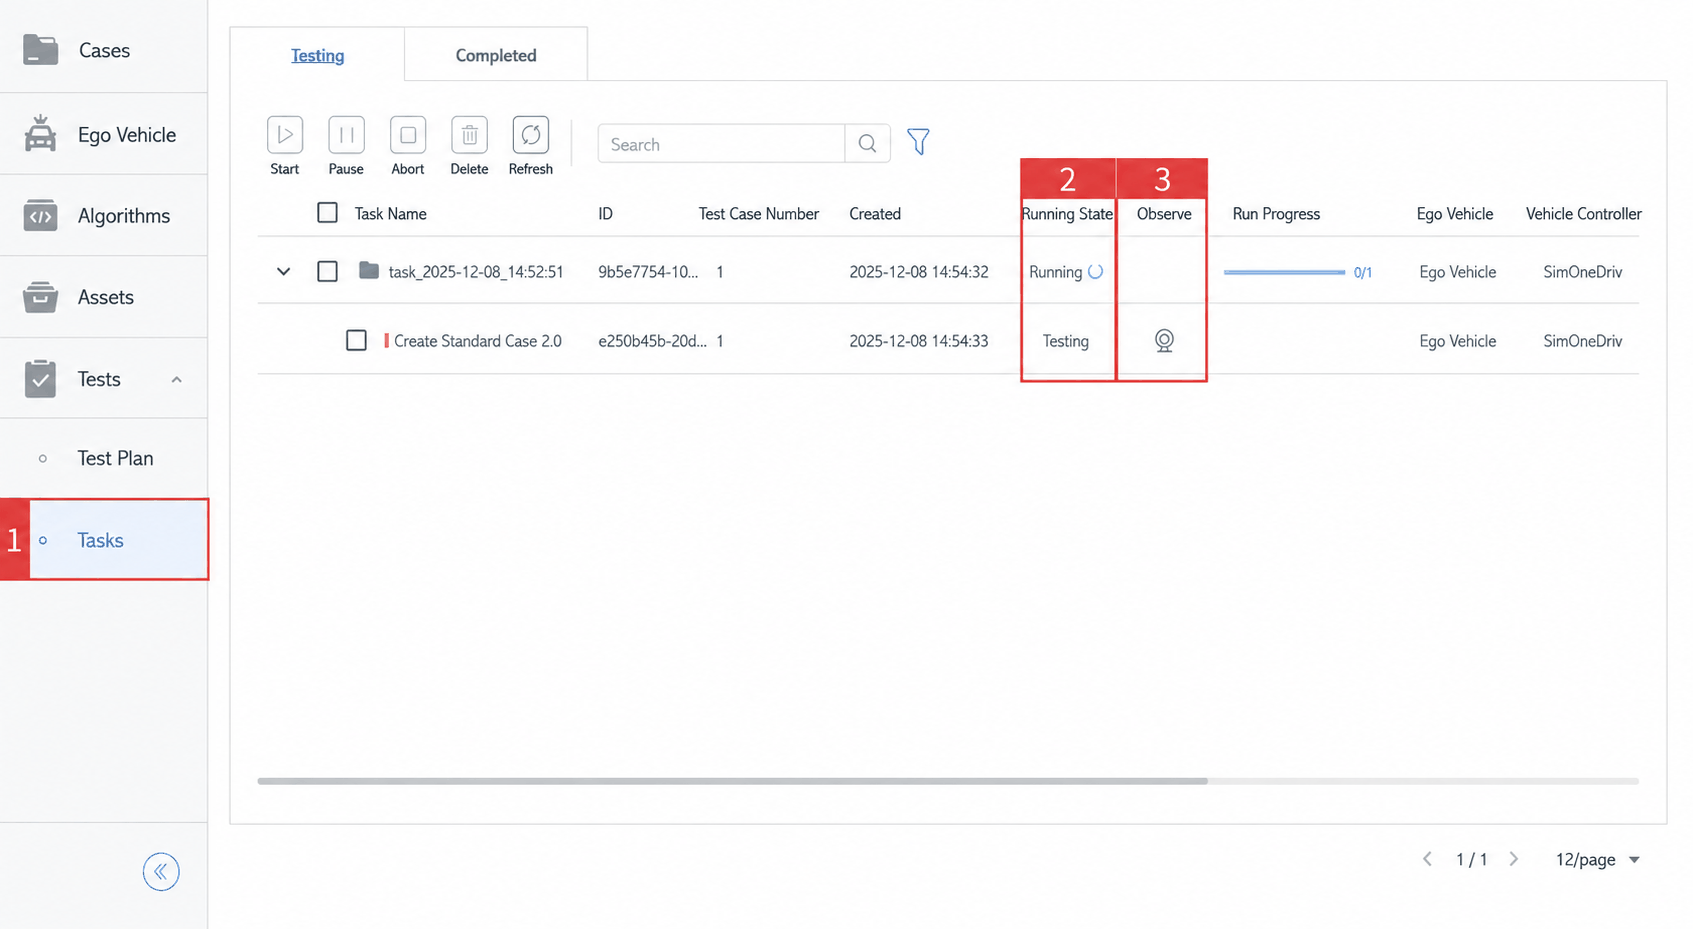
Task: Click the Testing state cell
Action: [x=1066, y=341]
